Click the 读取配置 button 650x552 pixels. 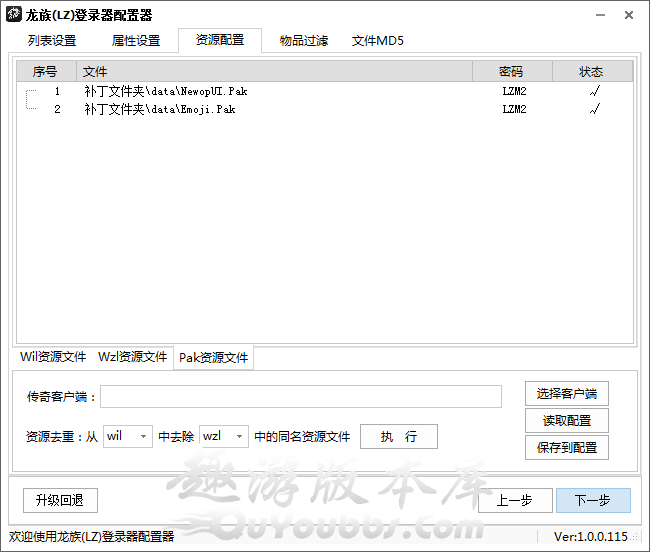pos(566,421)
